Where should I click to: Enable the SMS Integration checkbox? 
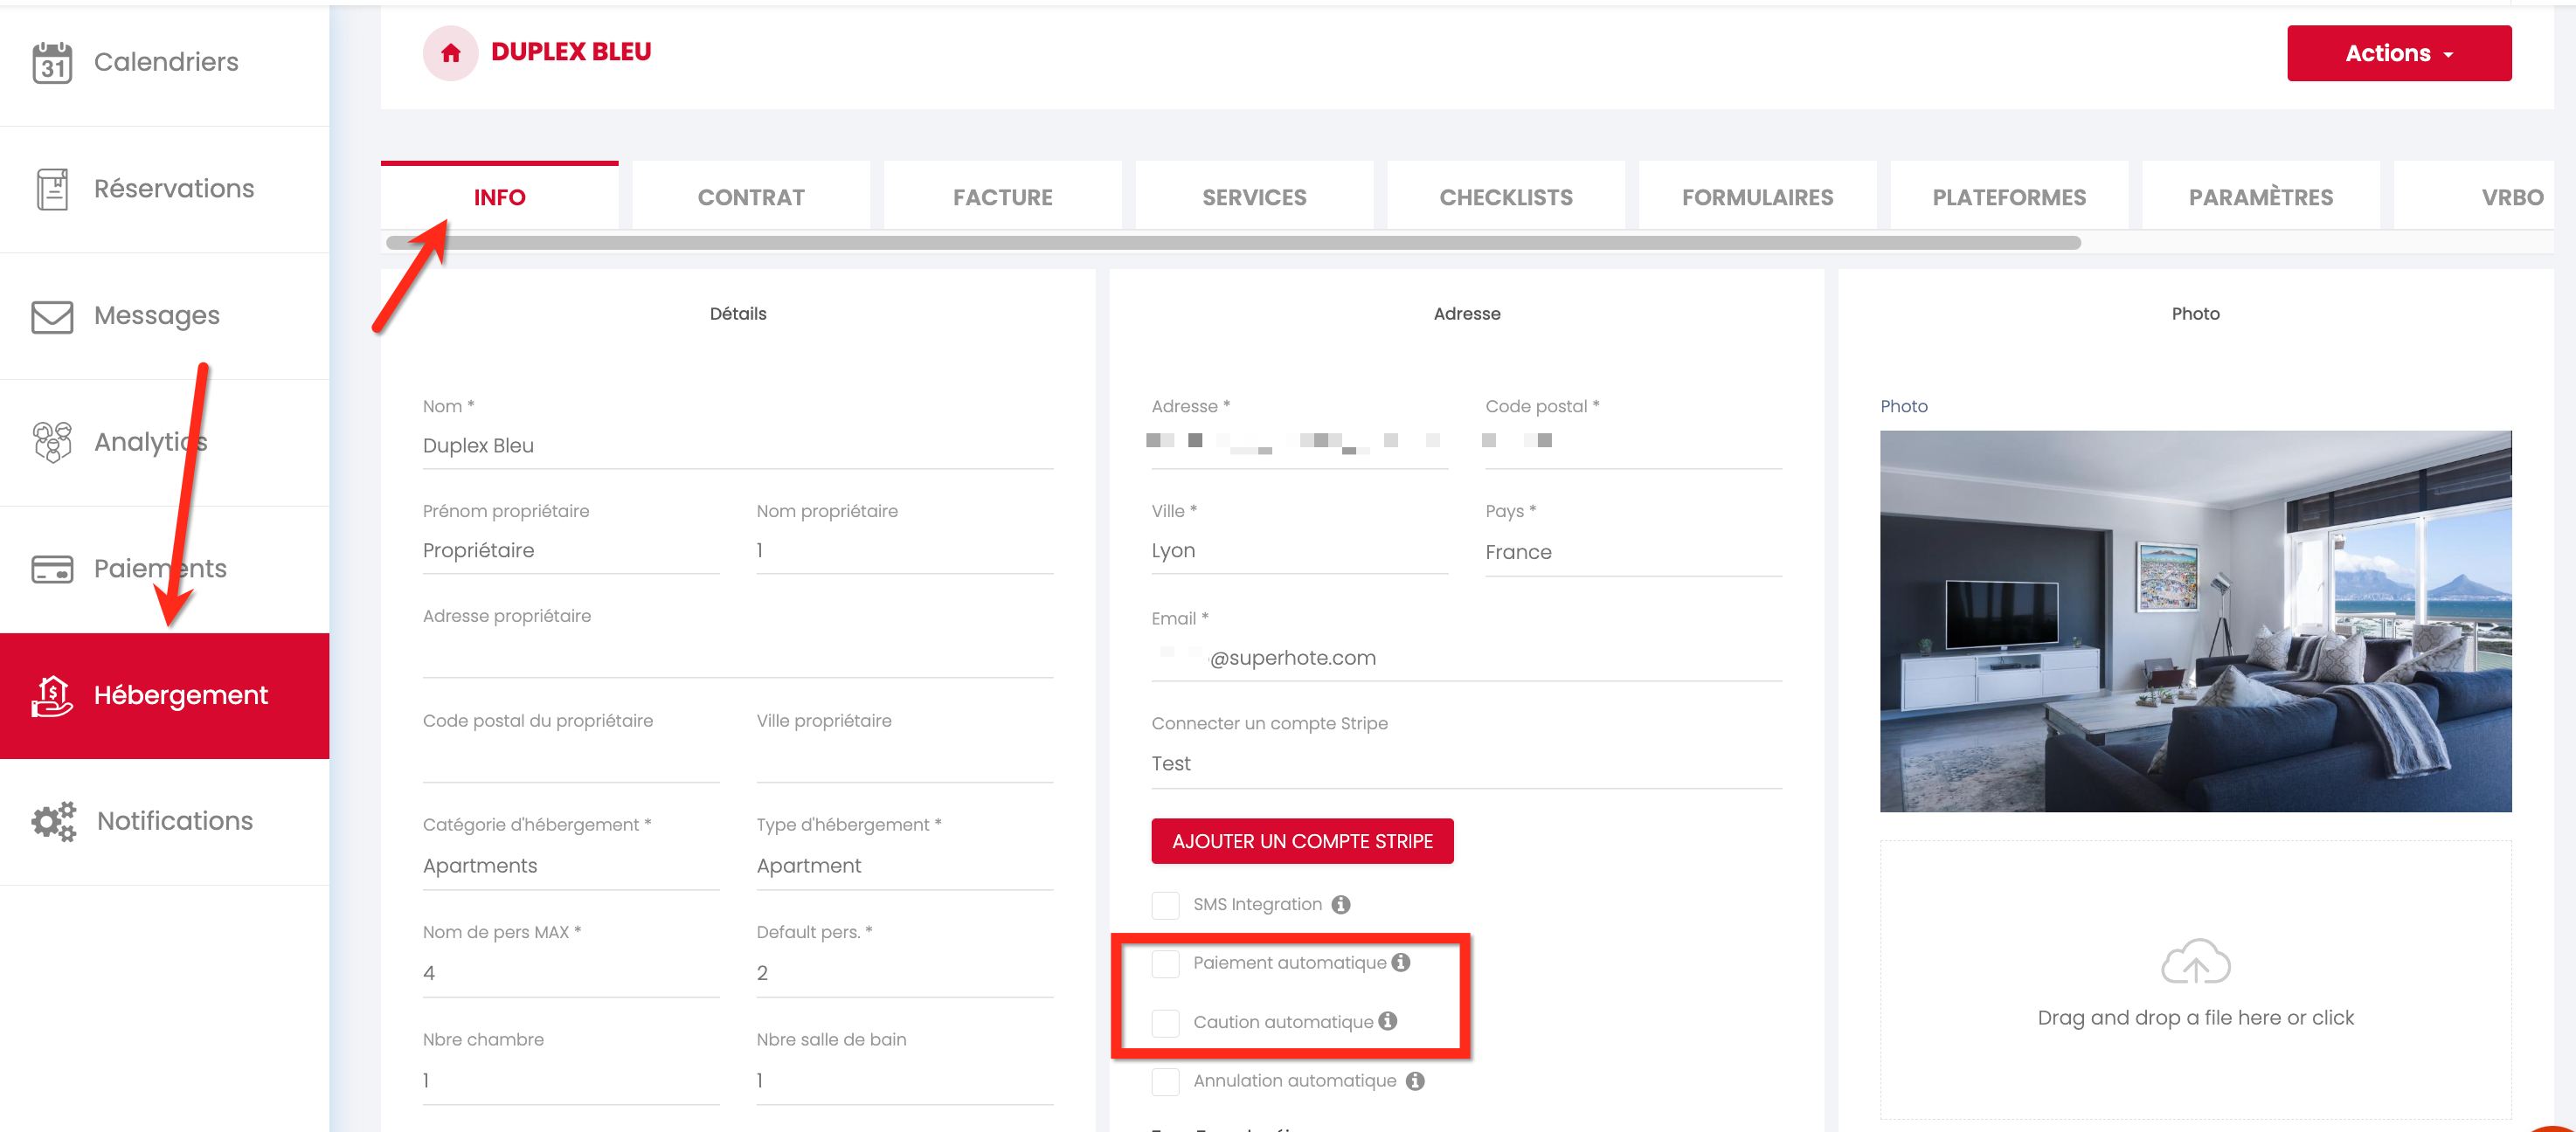1165,905
